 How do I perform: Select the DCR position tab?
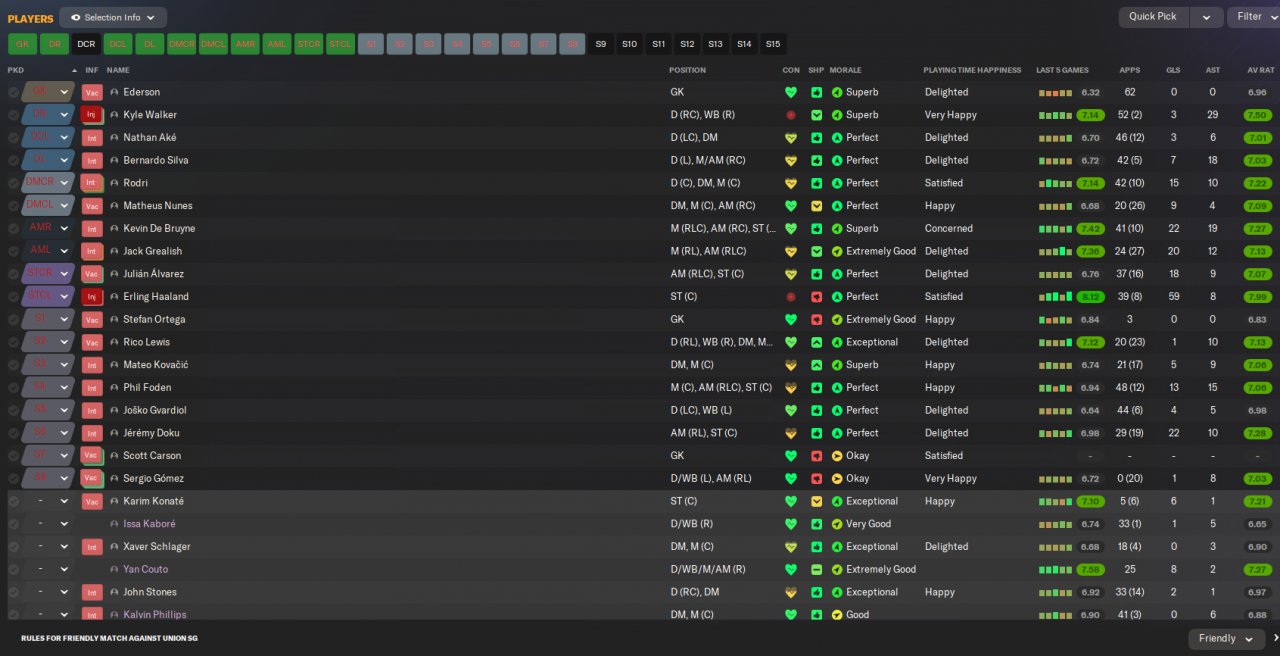click(86, 44)
